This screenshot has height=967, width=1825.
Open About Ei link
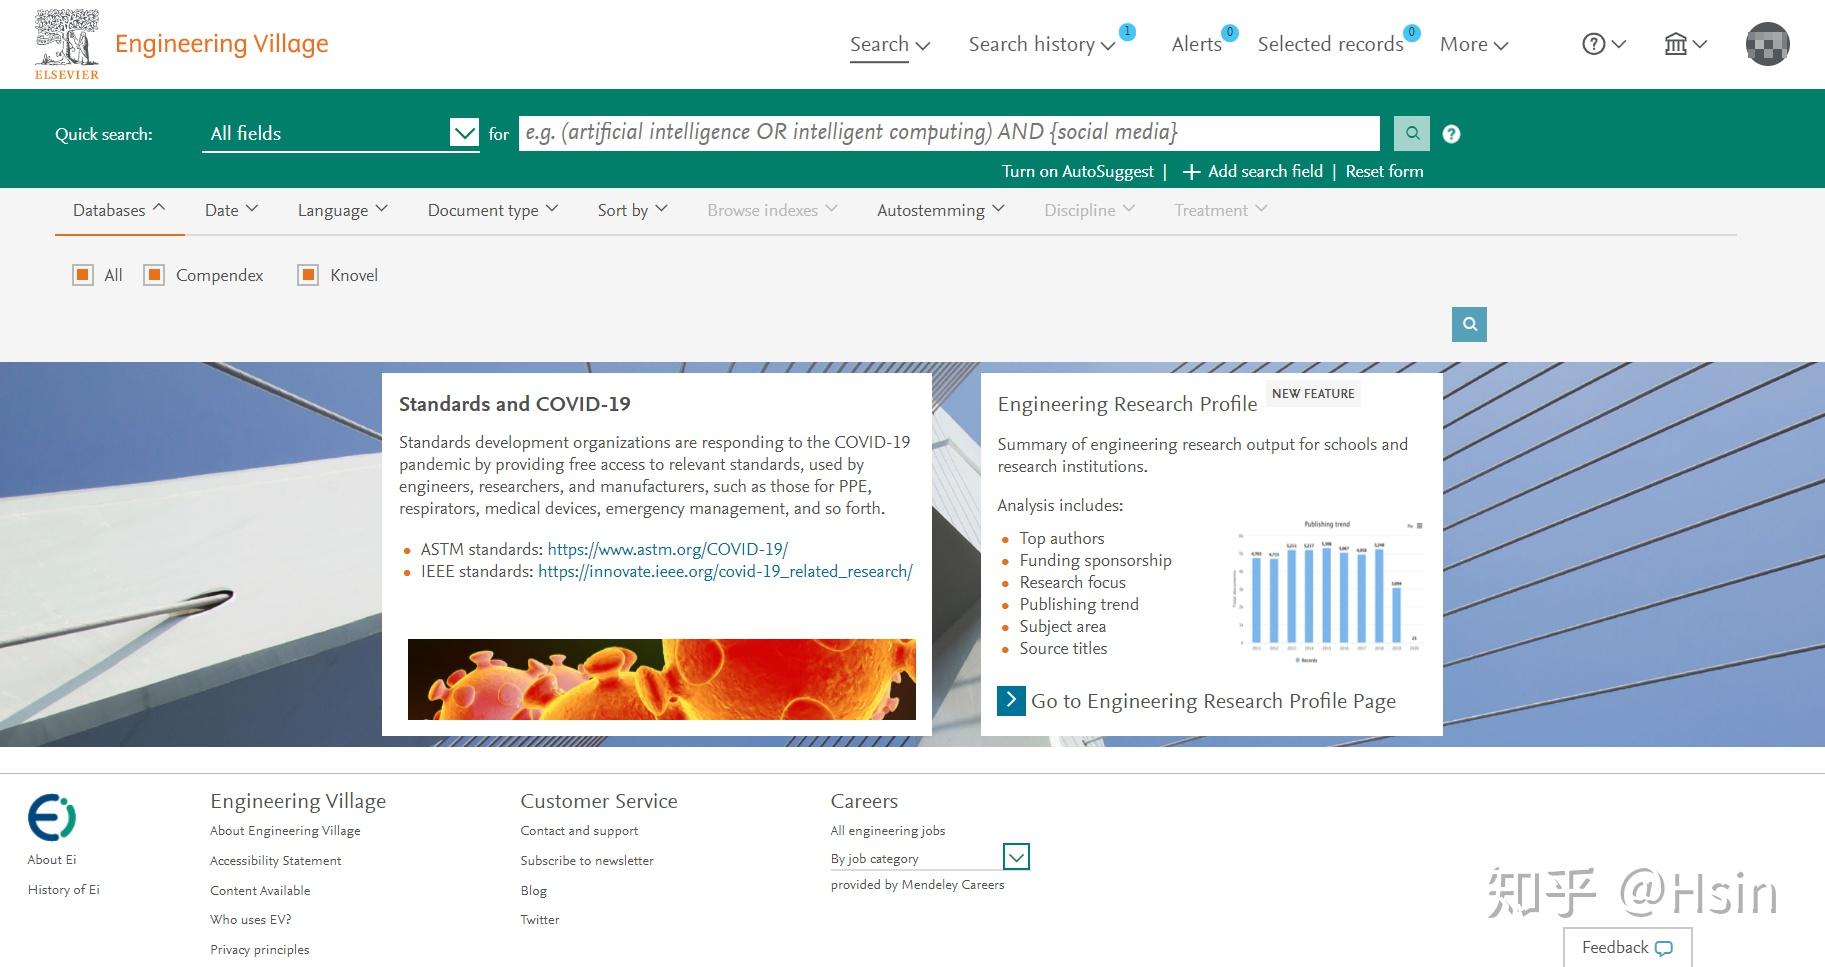(x=52, y=860)
